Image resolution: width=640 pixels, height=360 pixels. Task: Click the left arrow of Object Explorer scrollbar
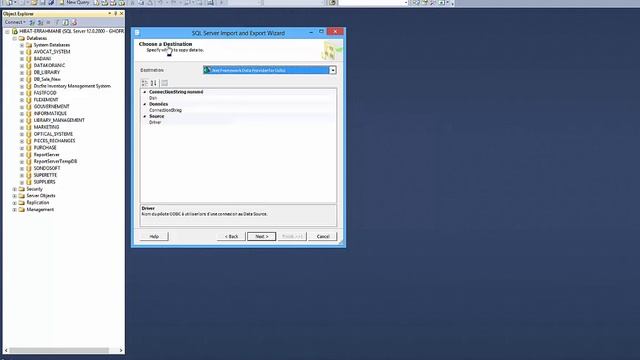pyautogui.click(x=6, y=350)
